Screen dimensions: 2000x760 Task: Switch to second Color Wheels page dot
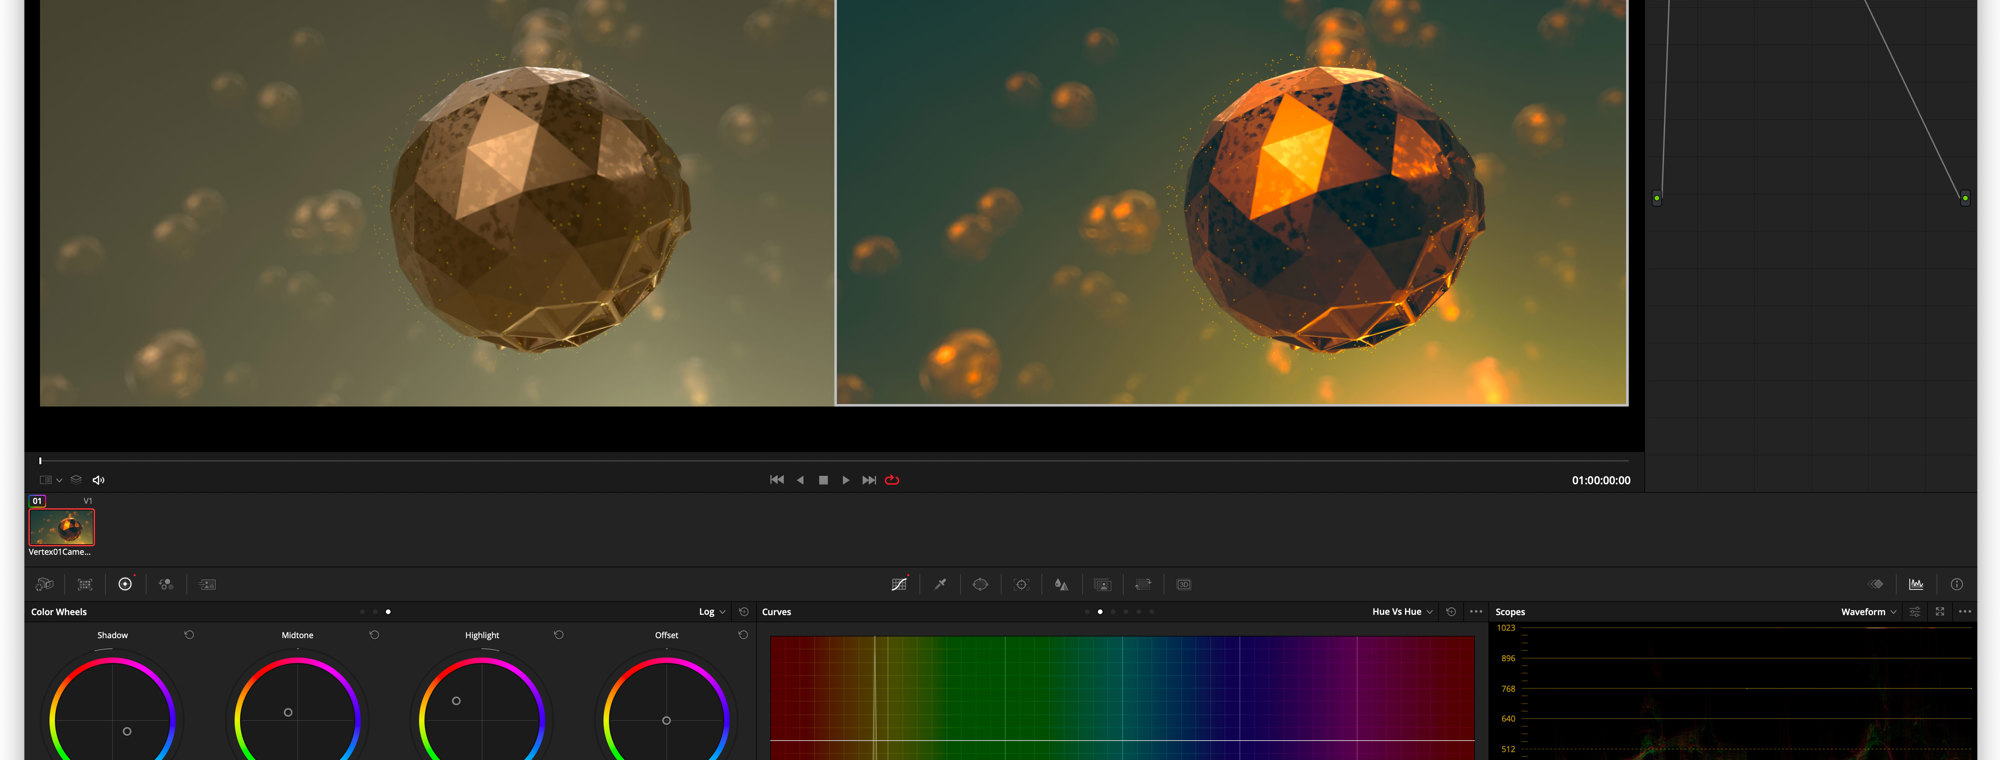(x=375, y=612)
